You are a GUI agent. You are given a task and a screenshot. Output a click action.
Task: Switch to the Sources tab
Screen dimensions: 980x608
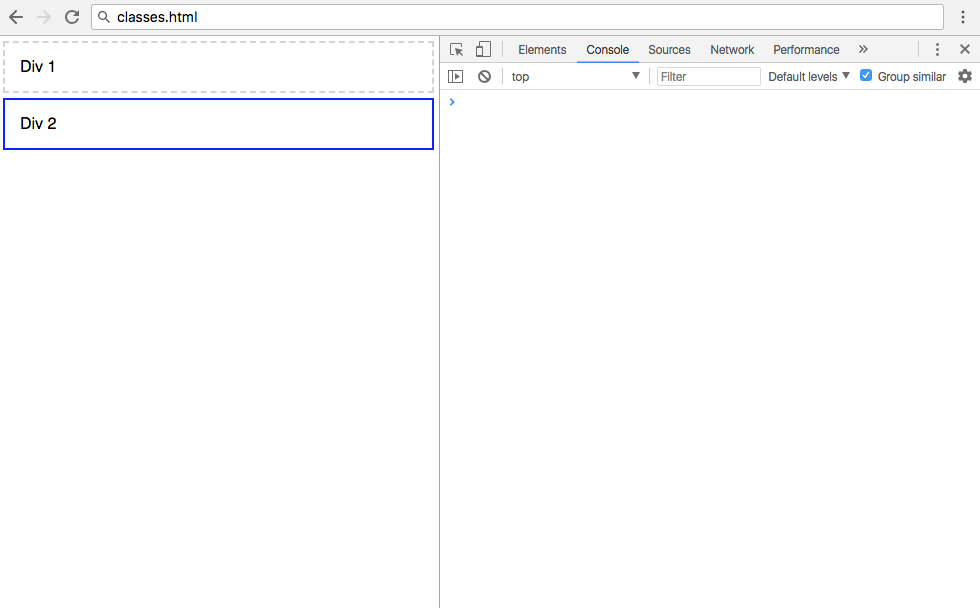(669, 50)
